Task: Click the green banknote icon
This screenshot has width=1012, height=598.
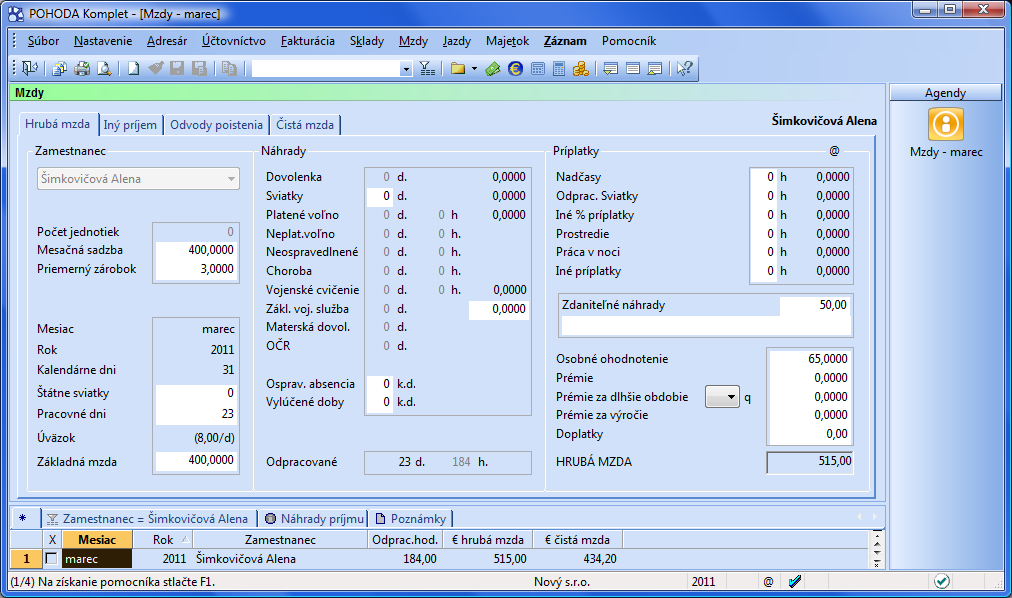Action: [493, 68]
